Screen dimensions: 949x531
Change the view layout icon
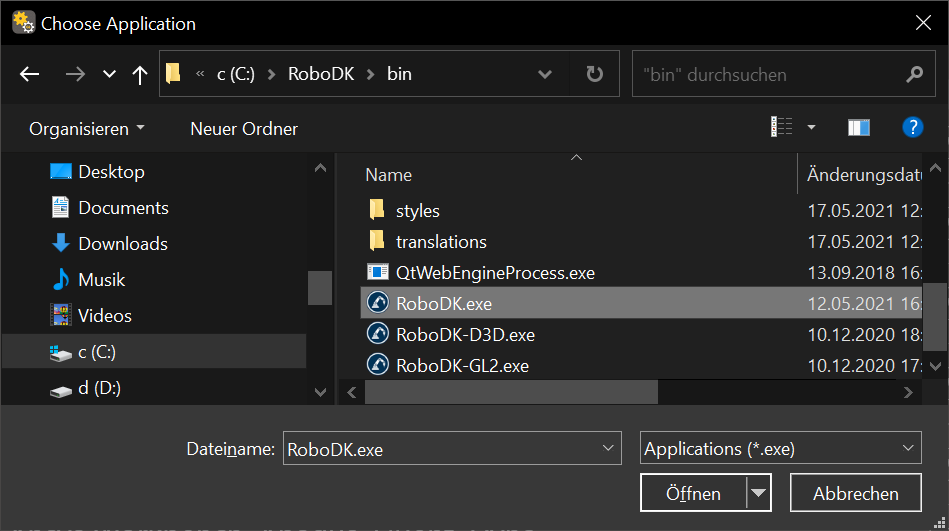[781, 127]
